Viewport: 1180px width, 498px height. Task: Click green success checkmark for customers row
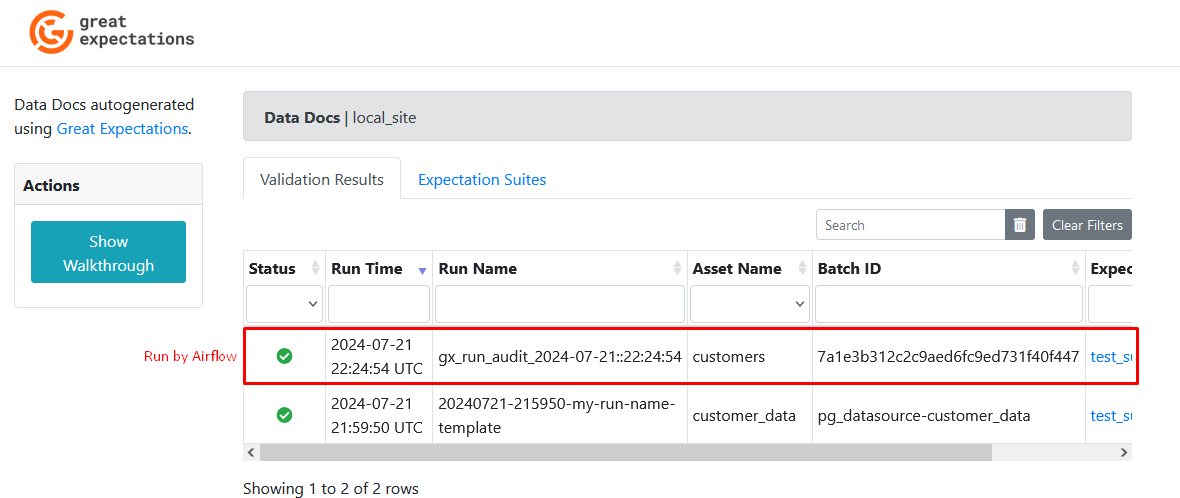point(284,356)
